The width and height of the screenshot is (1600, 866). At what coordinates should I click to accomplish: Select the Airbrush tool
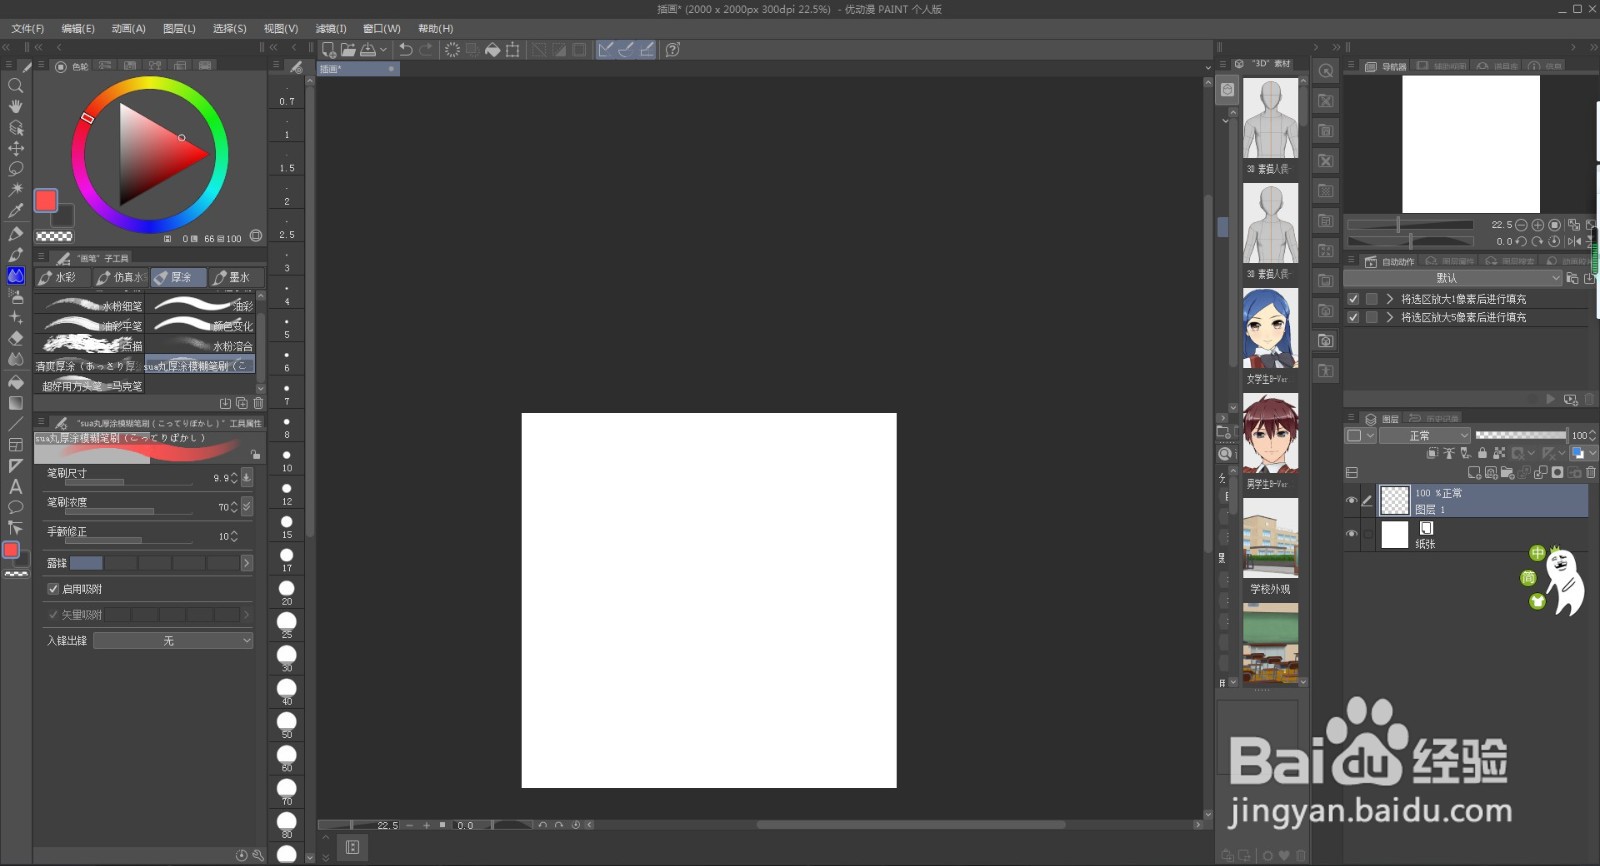click(15, 296)
